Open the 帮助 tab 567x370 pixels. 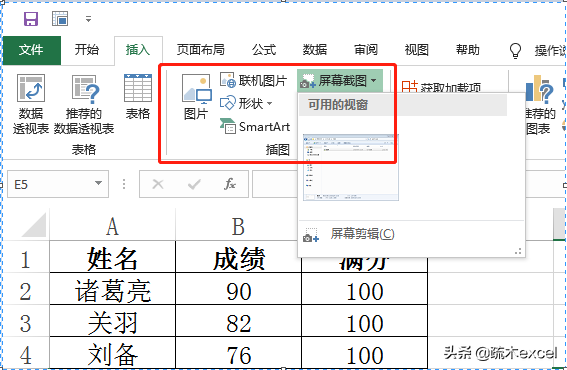pyautogui.click(x=468, y=50)
